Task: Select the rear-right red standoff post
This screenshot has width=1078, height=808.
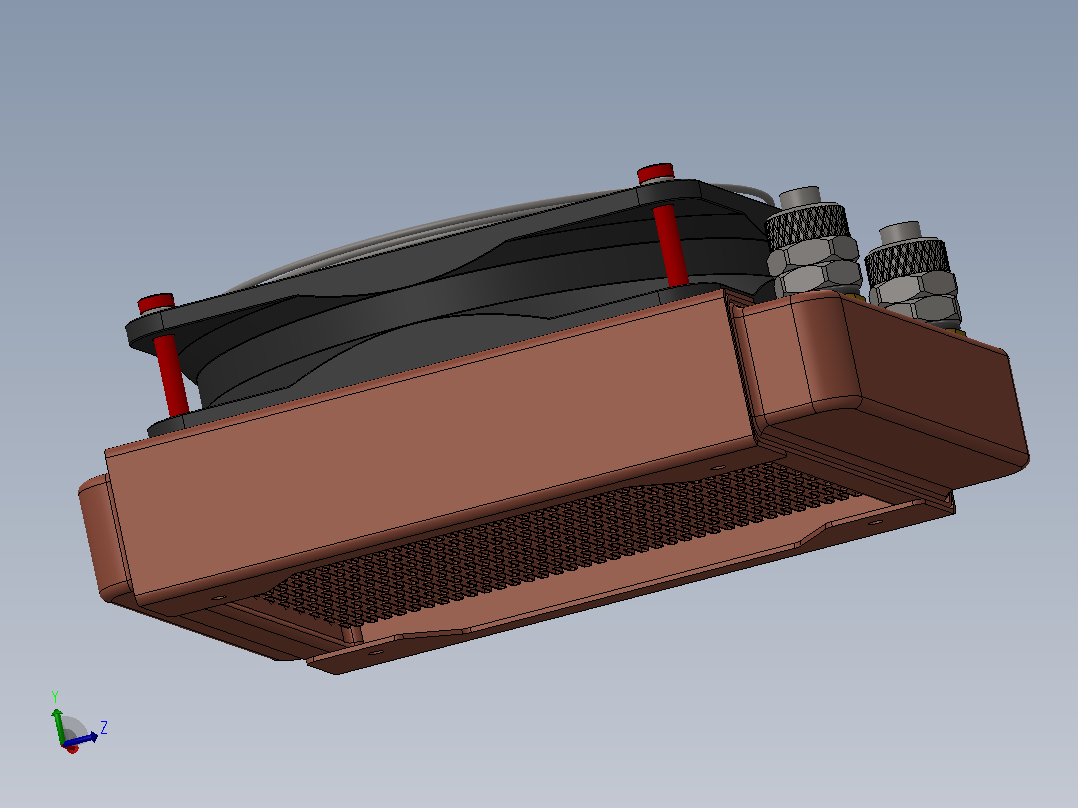Action: (671, 245)
